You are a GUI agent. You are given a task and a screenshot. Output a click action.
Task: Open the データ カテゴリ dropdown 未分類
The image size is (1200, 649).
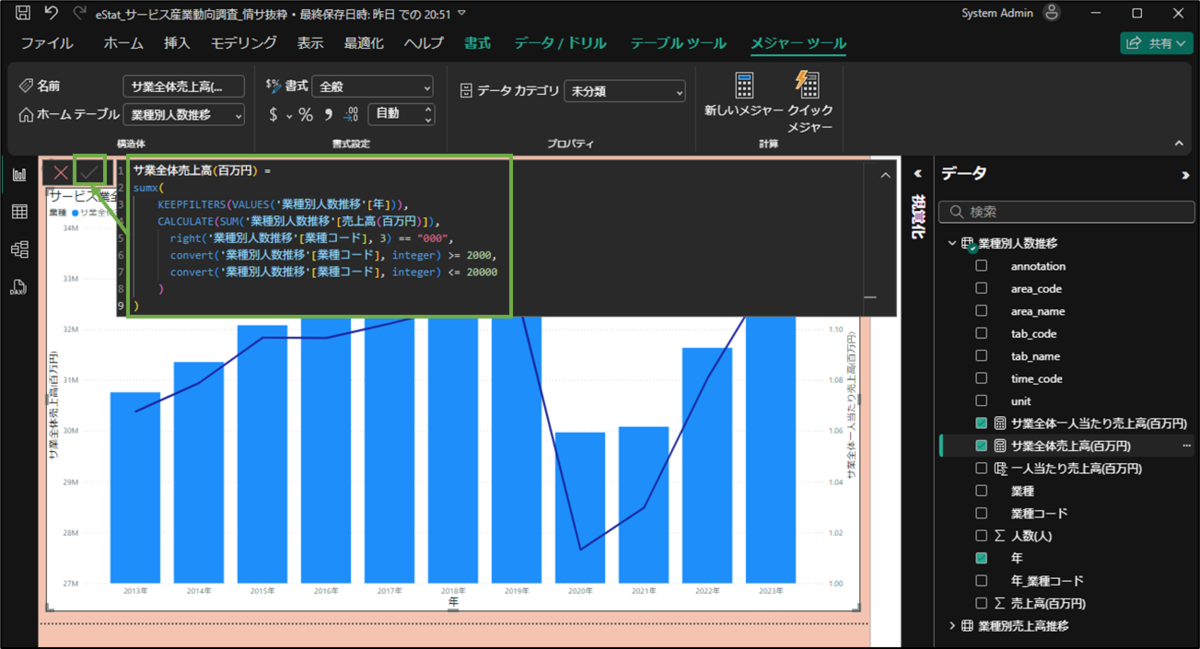click(x=625, y=91)
